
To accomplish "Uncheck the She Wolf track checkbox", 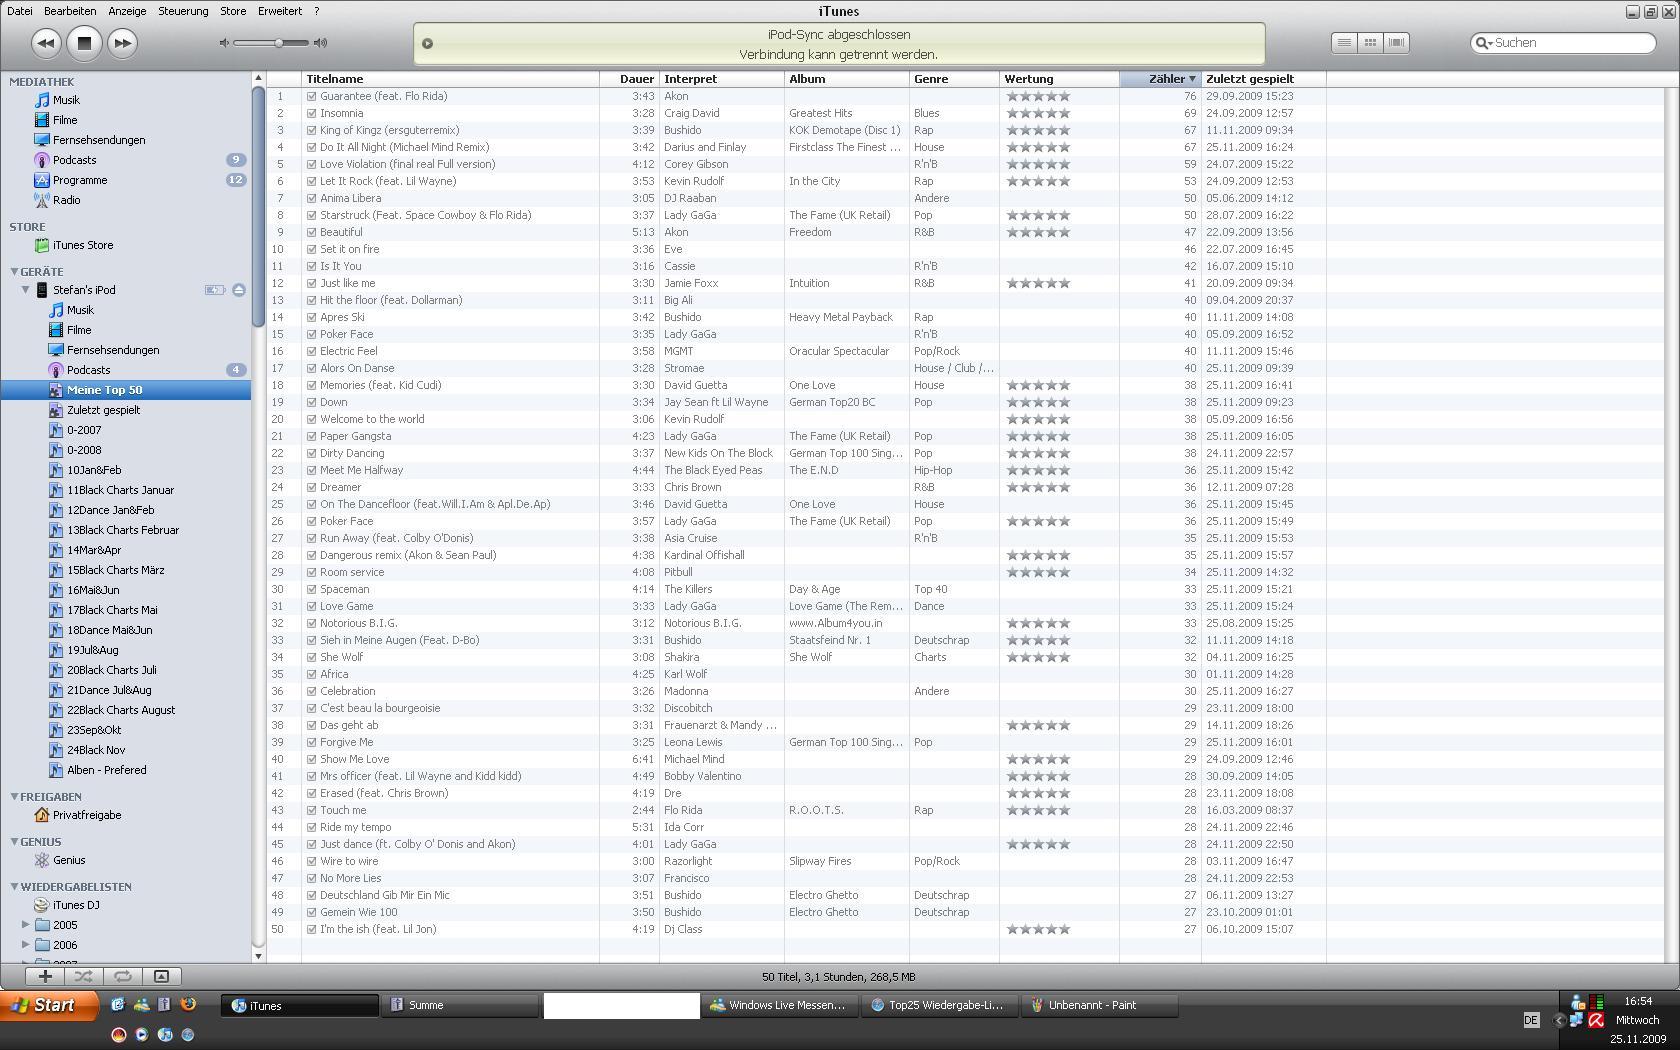I will pyautogui.click(x=311, y=658).
